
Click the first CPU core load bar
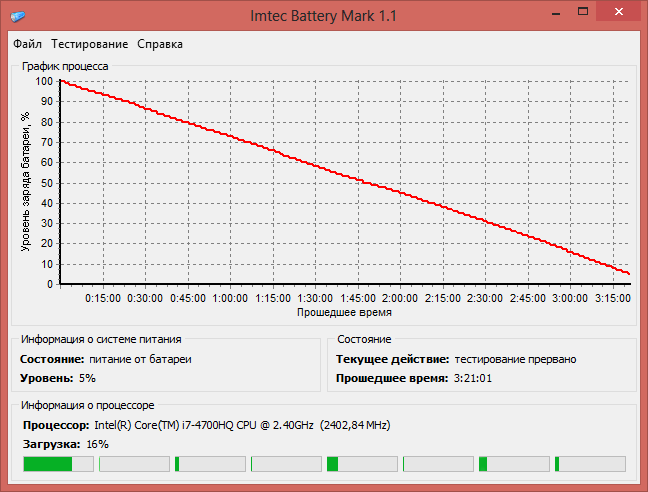tap(59, 464)
